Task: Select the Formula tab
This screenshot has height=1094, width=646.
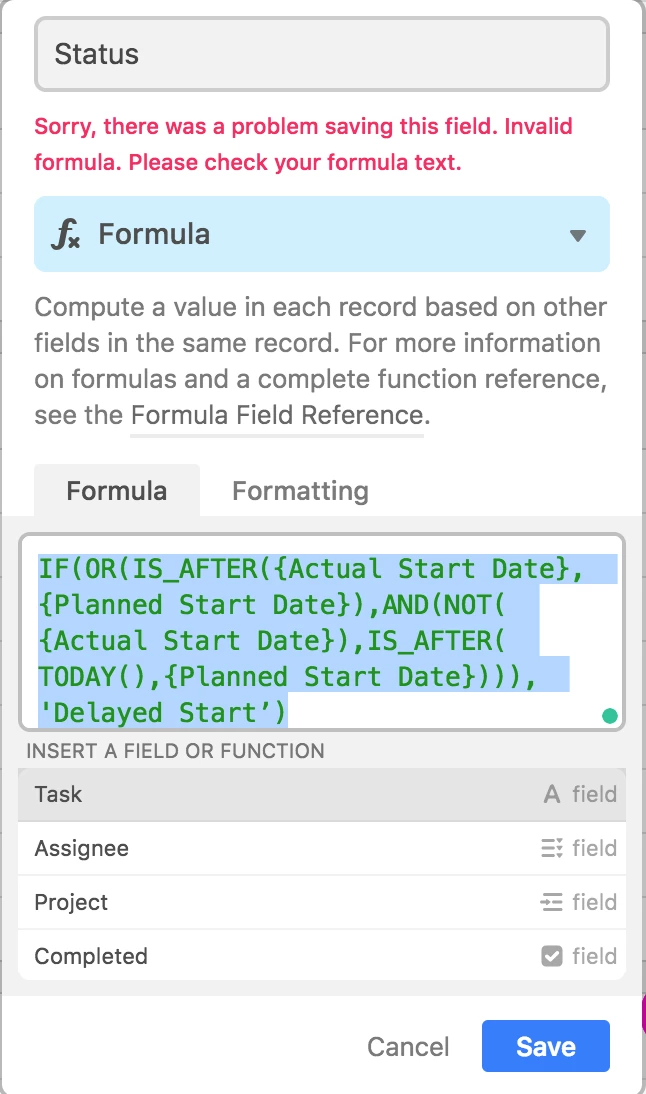Action: (116, 491)
